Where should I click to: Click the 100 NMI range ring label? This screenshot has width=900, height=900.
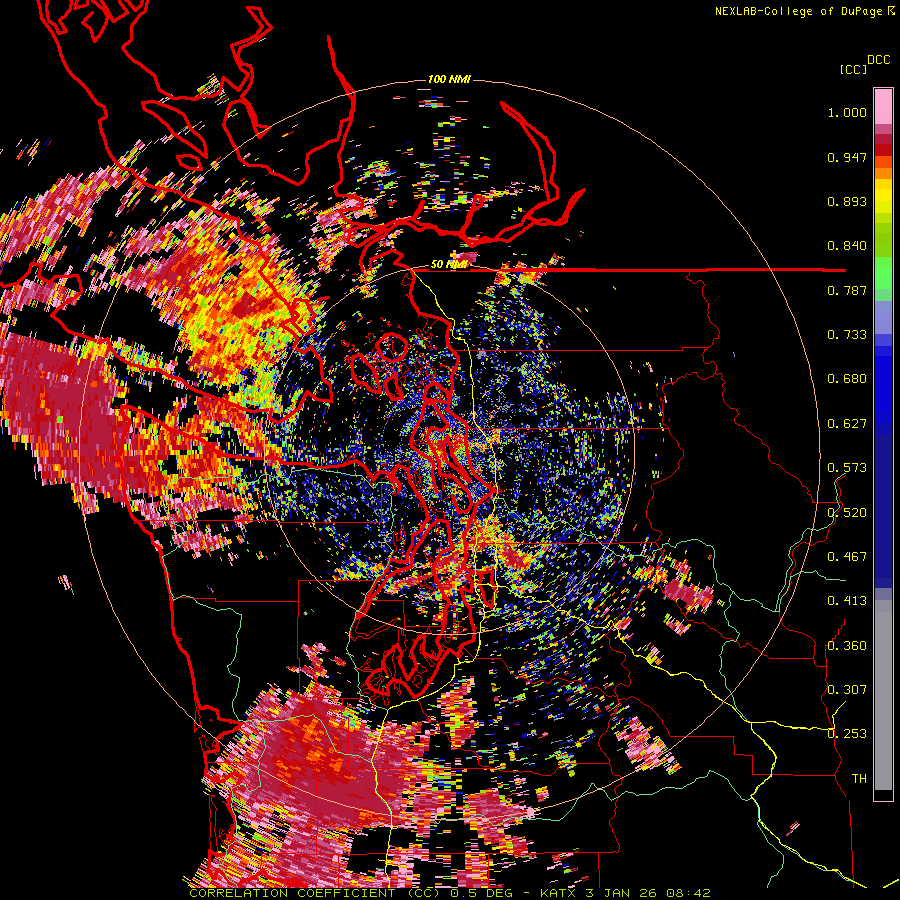[x=449, y=79]
